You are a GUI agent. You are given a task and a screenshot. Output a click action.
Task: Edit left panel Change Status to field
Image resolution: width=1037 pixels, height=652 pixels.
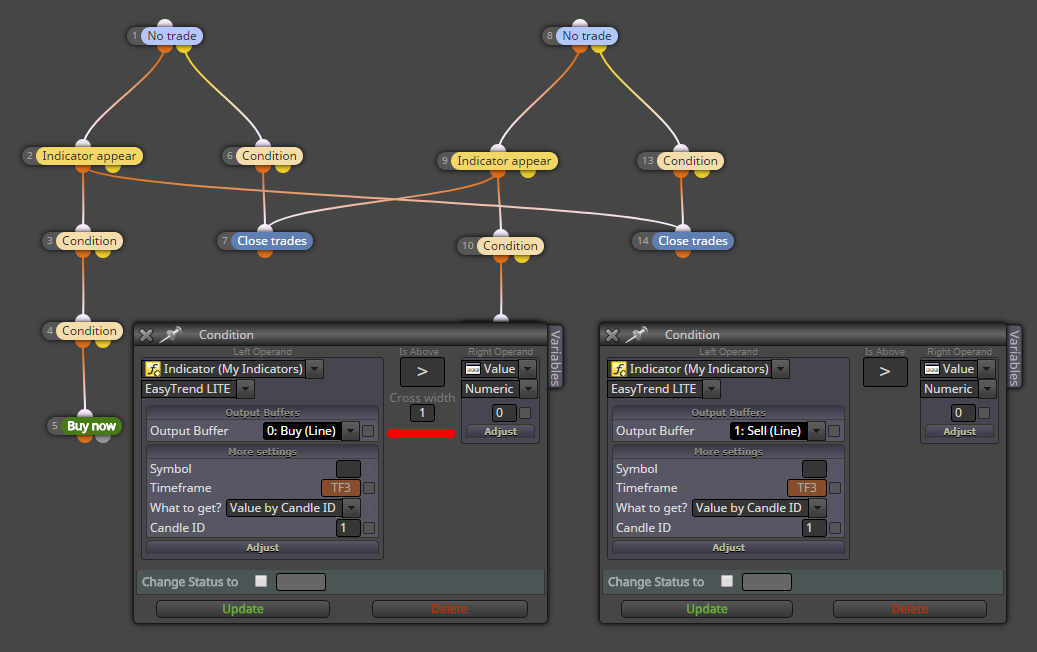(301, 582)
